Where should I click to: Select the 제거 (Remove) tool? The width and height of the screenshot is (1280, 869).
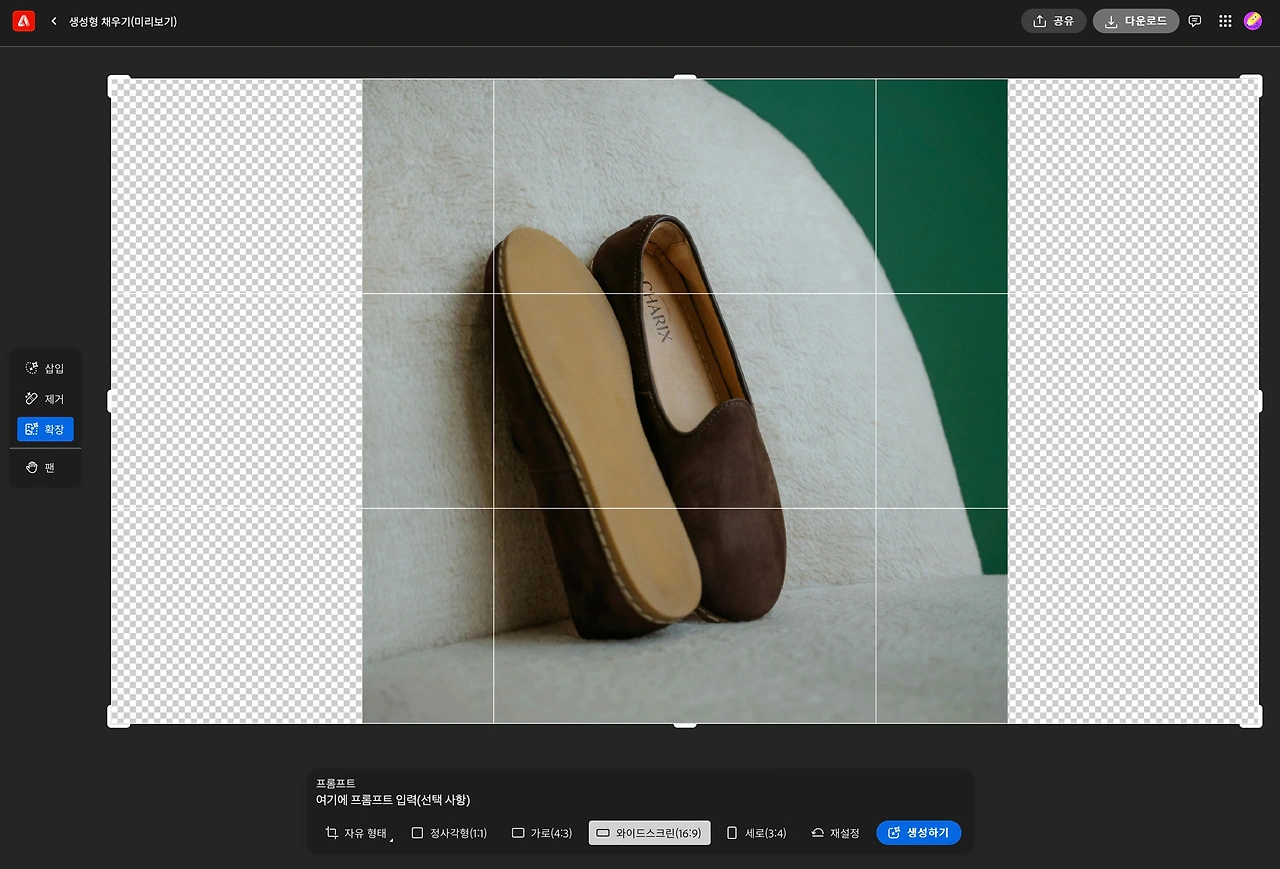45,399
